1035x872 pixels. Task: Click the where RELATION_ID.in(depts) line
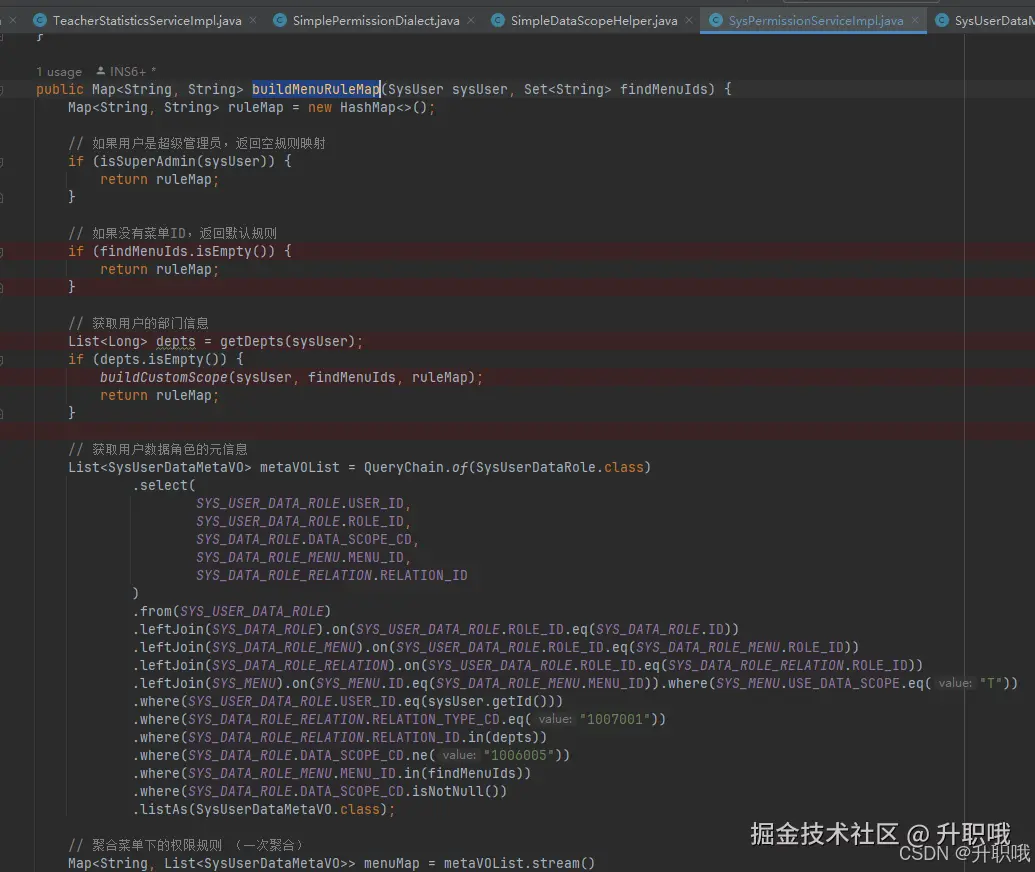(340, 737)
